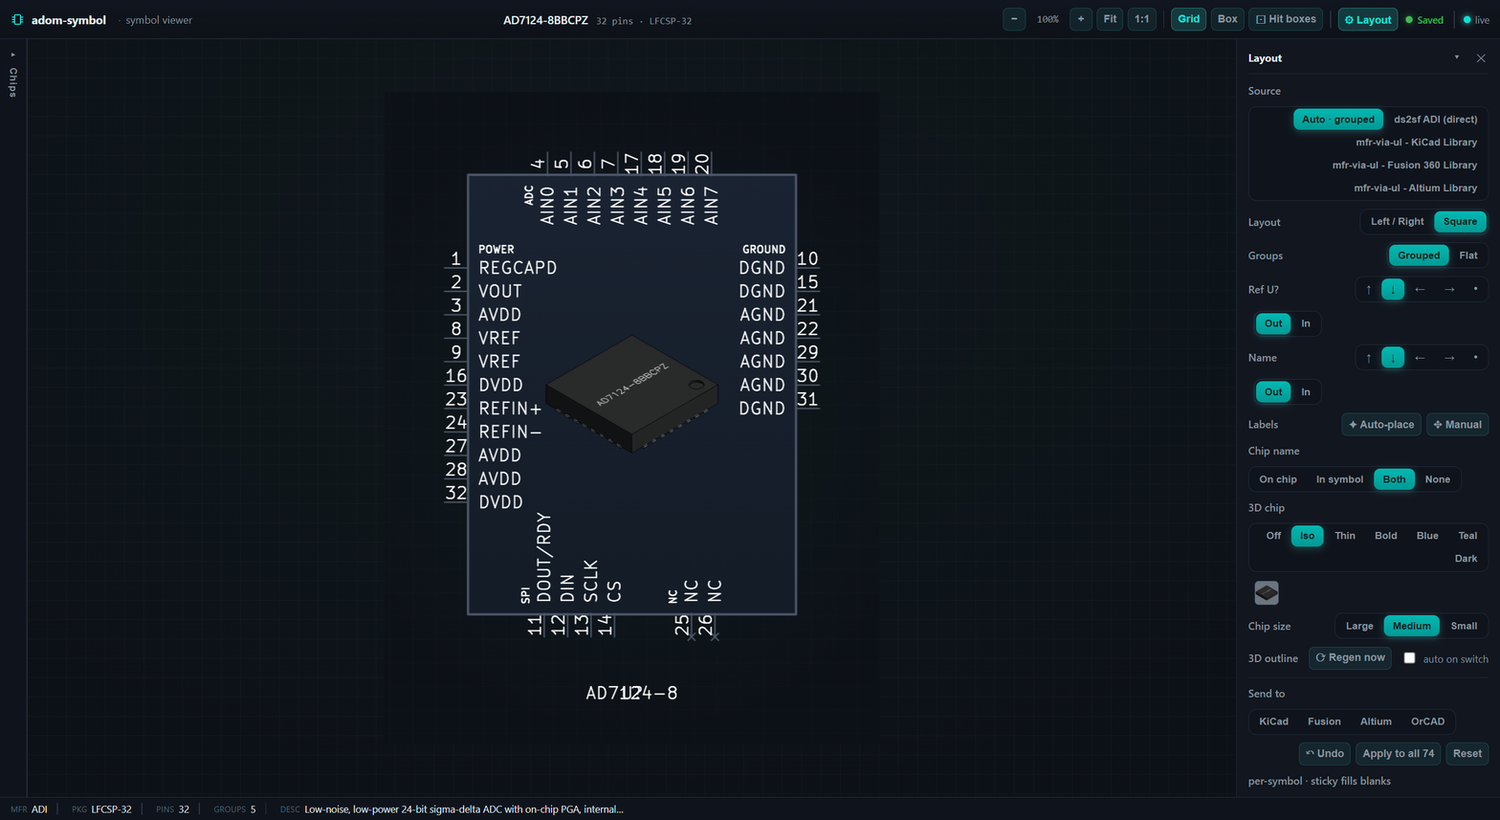Turn 3D chip Off

(1273, 536)
